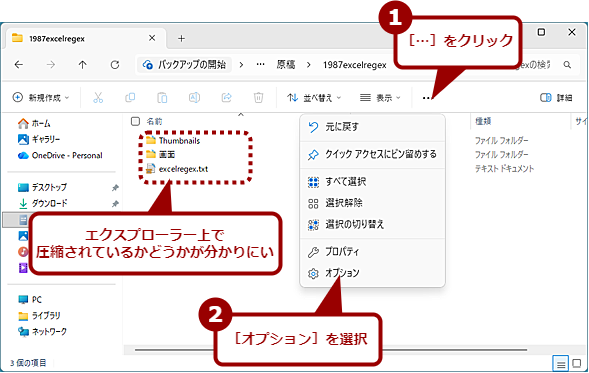Viewport: 589px width, 373px height.
Task: Click テキスト ドキュメント type cell
Action: (504, 169)
